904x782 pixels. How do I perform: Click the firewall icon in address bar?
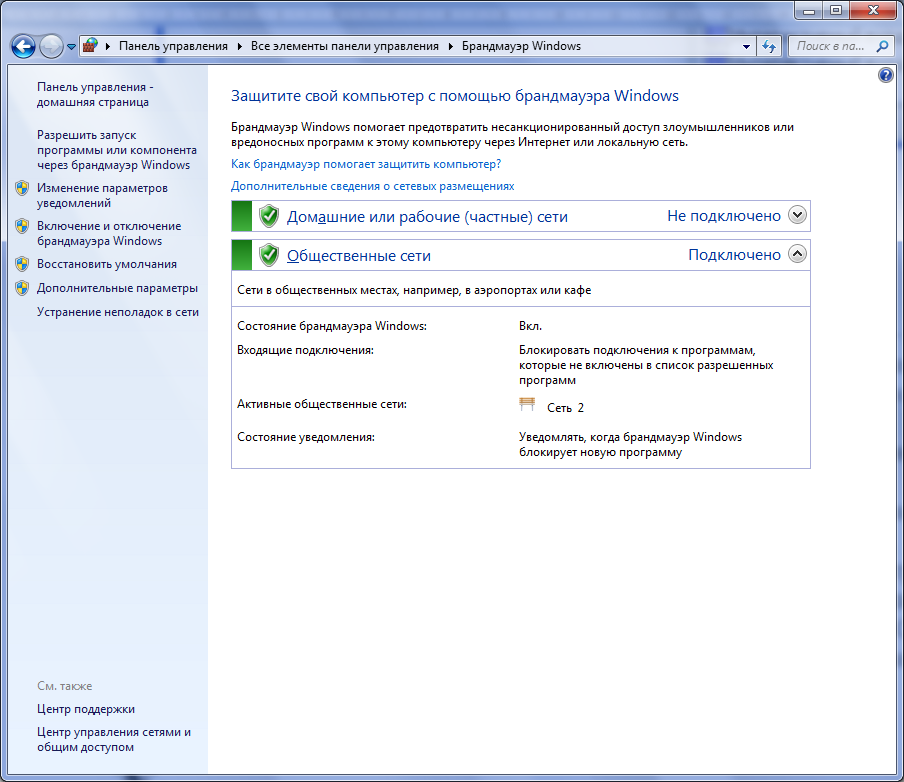(x=90, y=46)
